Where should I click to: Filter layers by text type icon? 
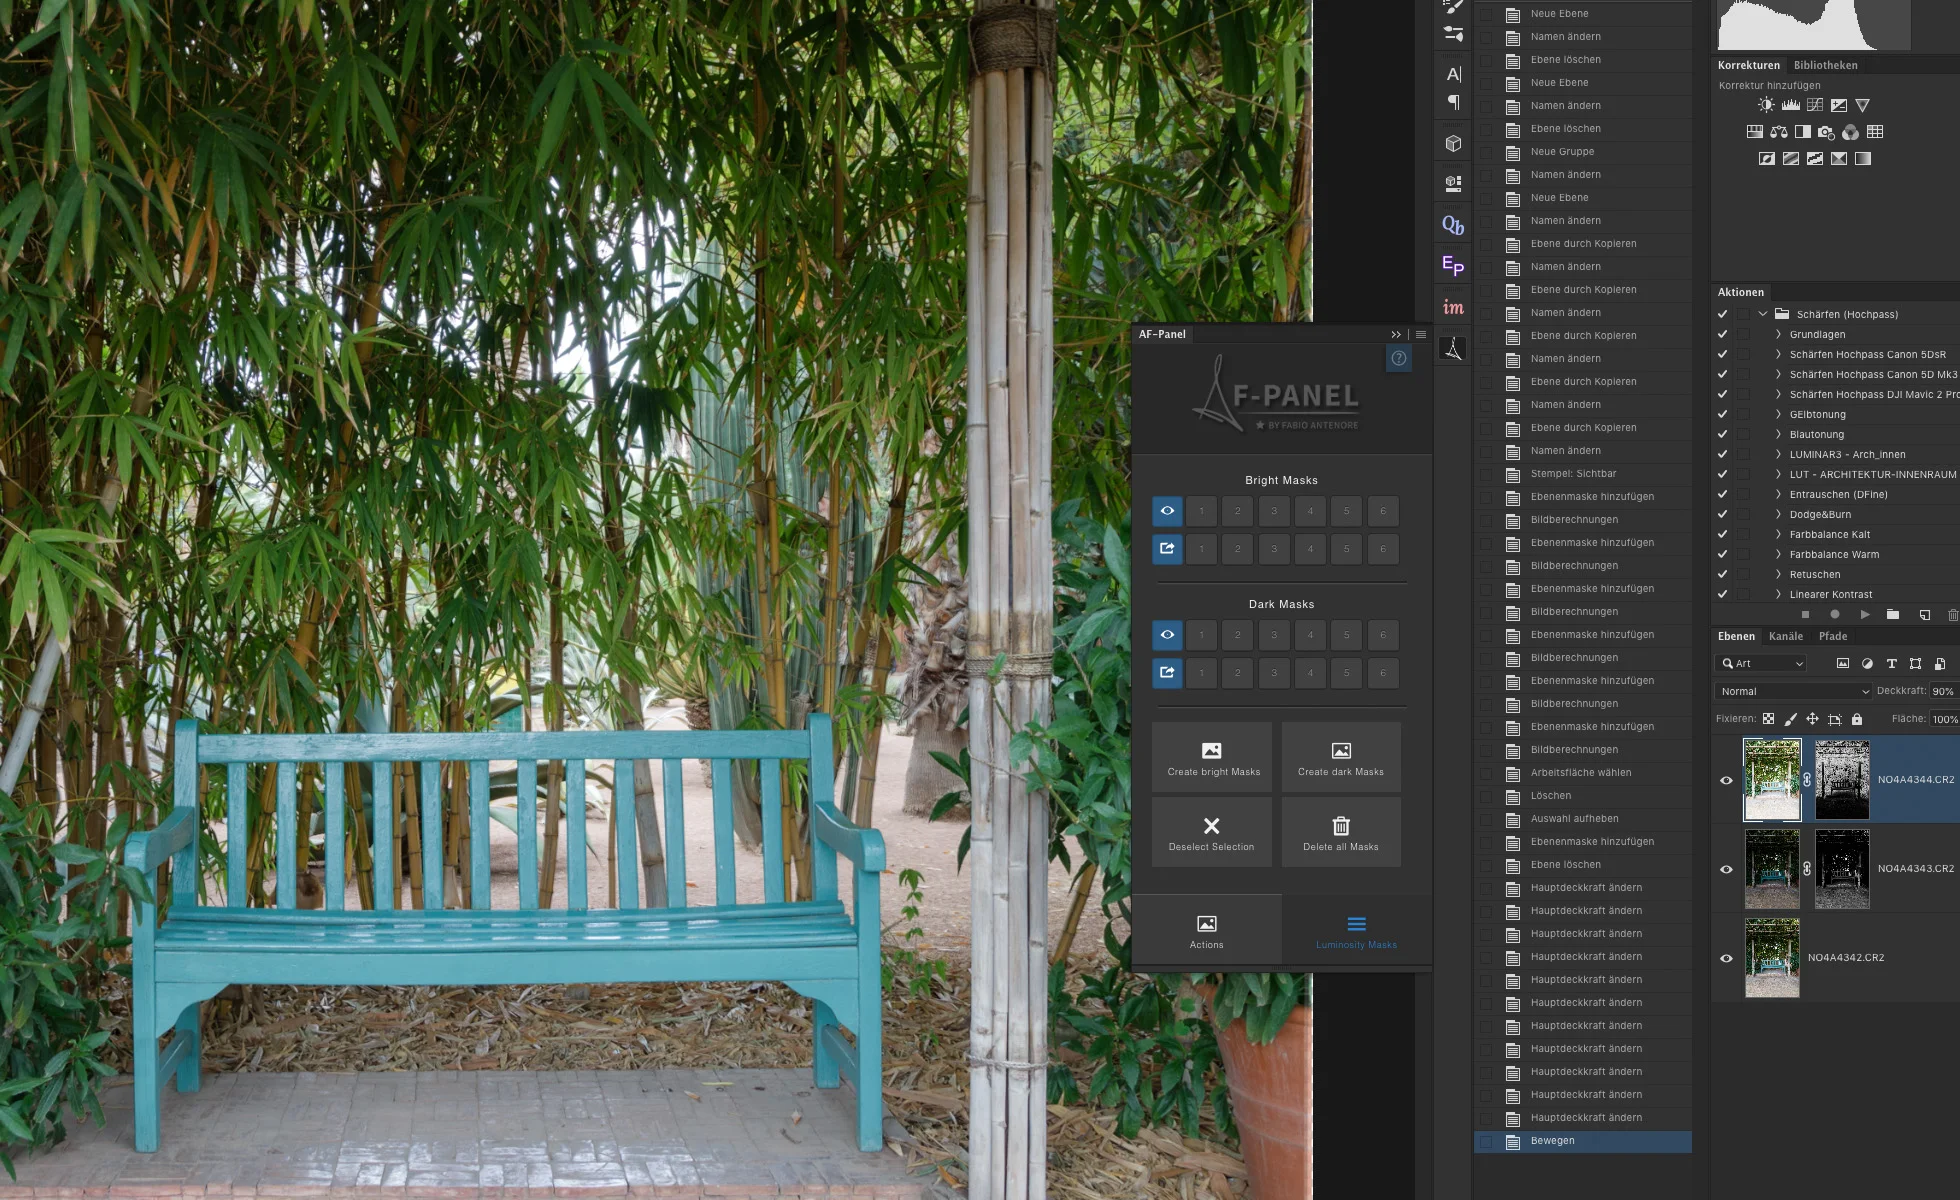[x=1891, y=664]
